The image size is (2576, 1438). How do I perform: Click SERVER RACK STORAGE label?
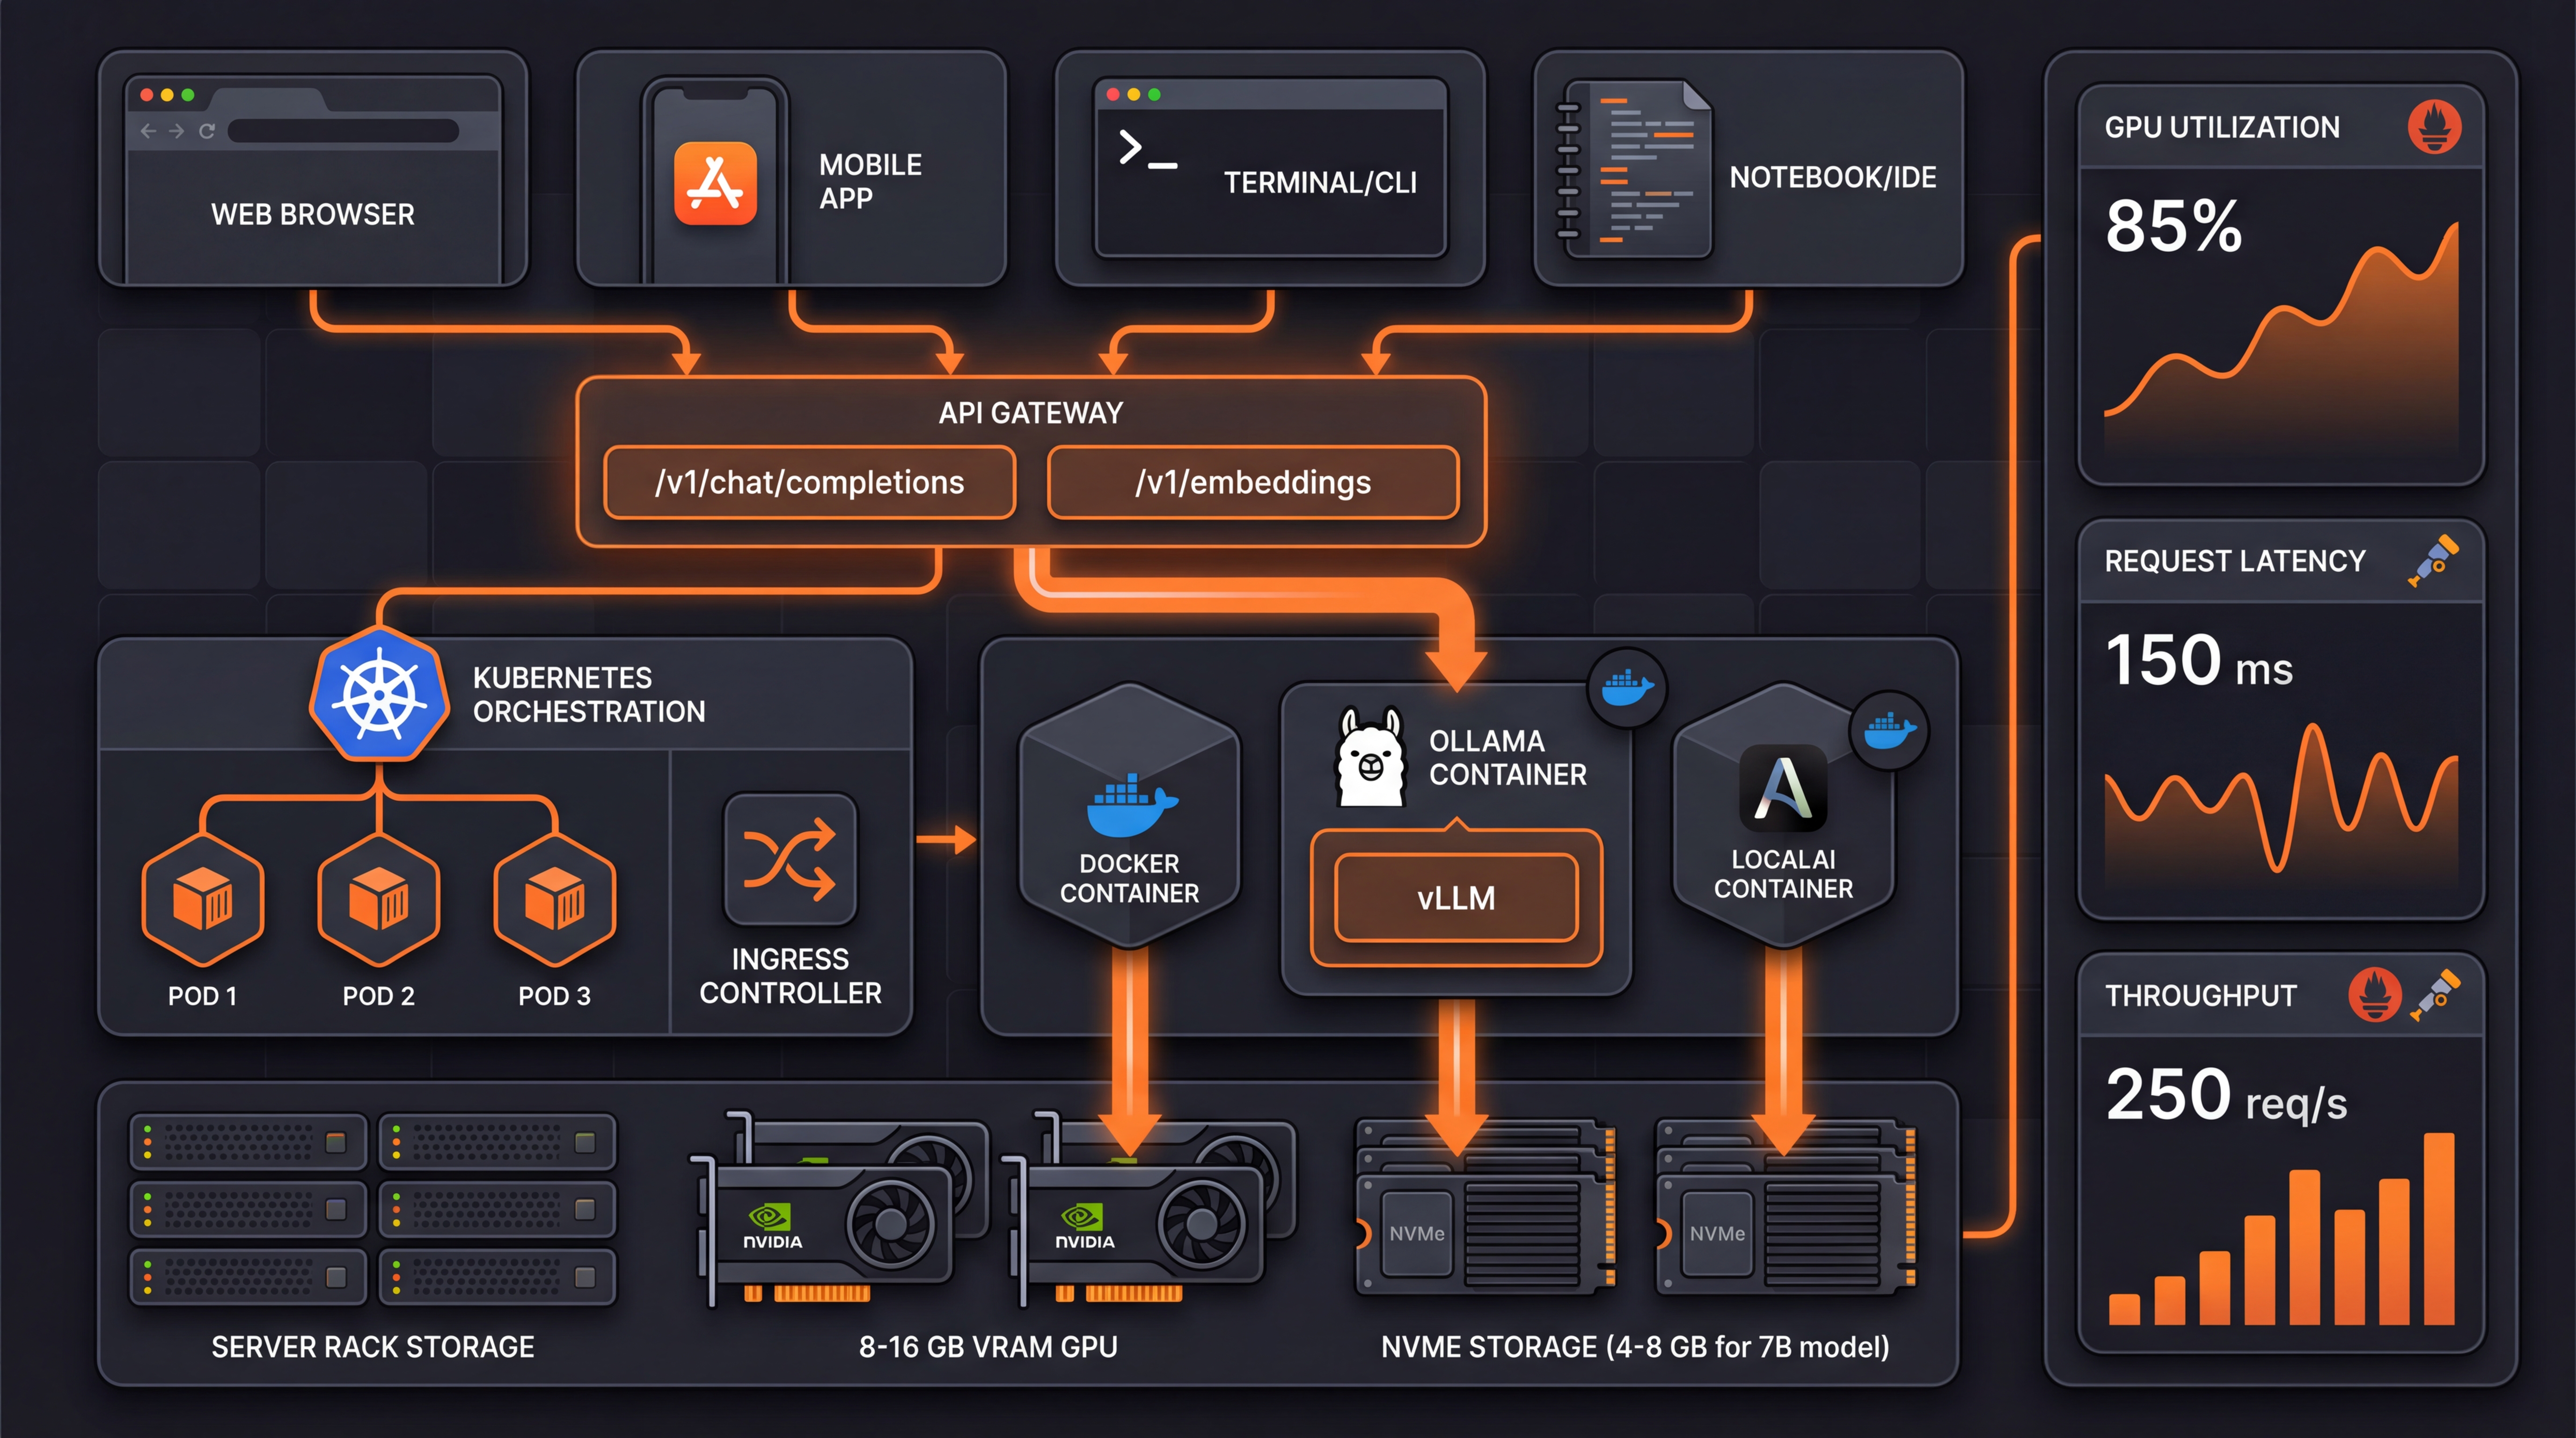pos(373,1347)
